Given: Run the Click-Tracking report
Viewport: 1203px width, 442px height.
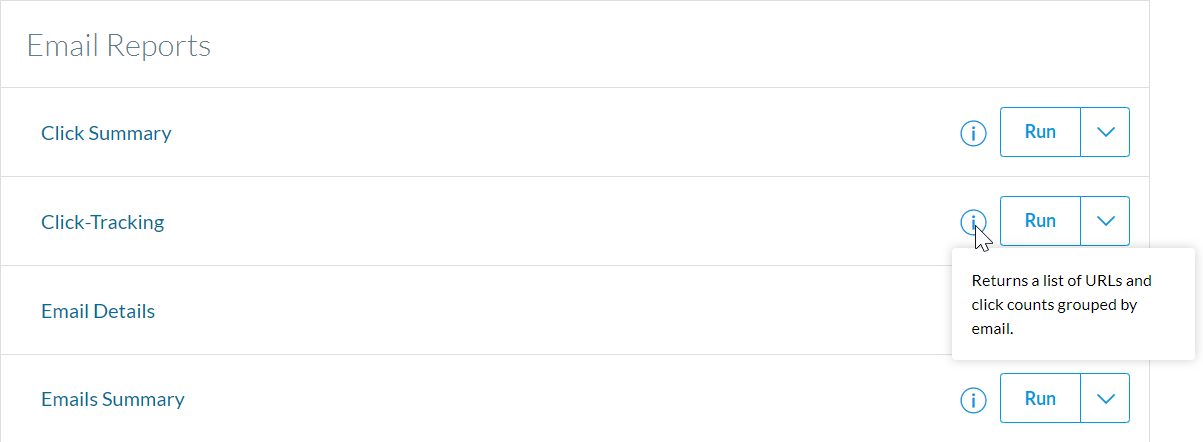Looking at the screenshot, I should (1040, 221).
